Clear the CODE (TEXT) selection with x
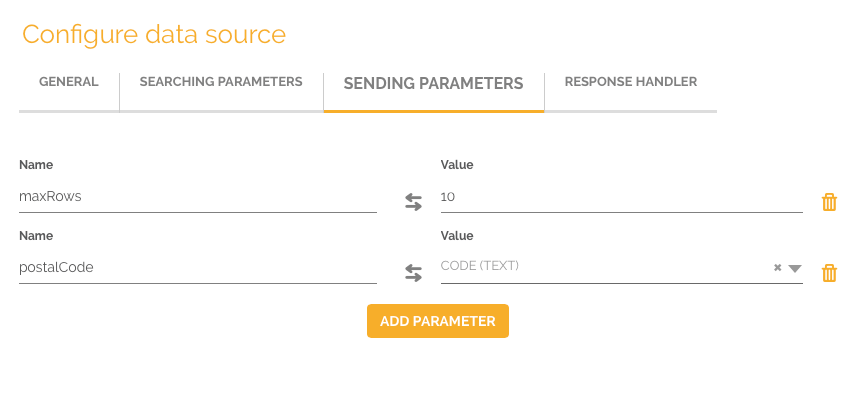This screenshot has width=846, height=397. click(x=777, y=268)
